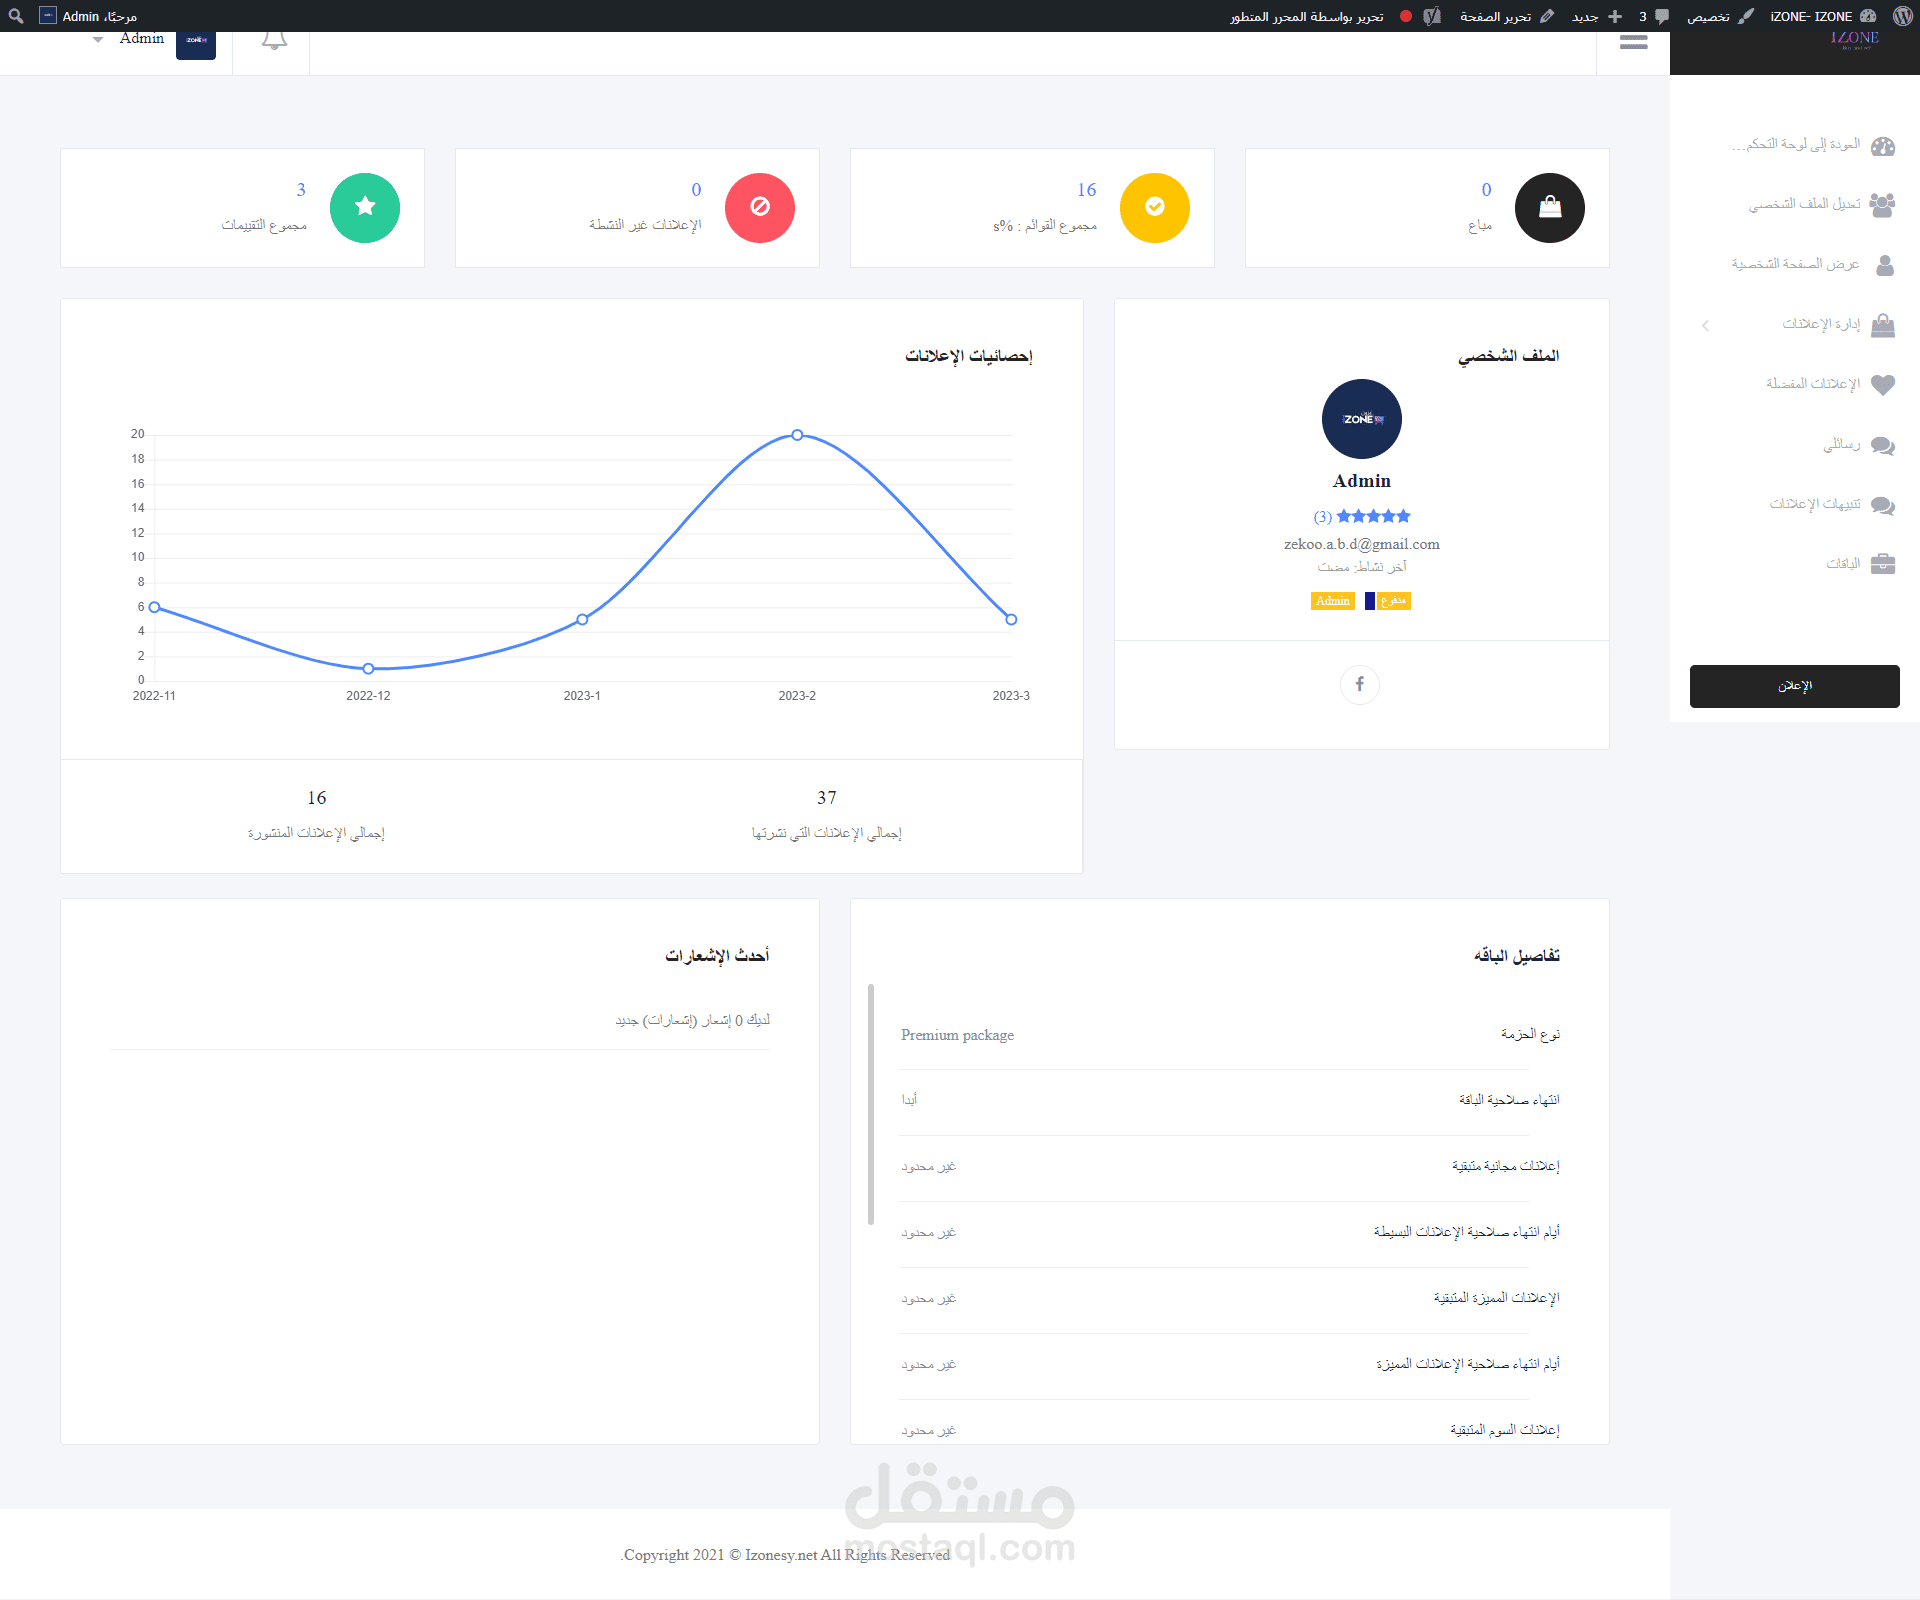
Task: Click the yellow checkmark total listings icon
Action: tap(1154, 207)
